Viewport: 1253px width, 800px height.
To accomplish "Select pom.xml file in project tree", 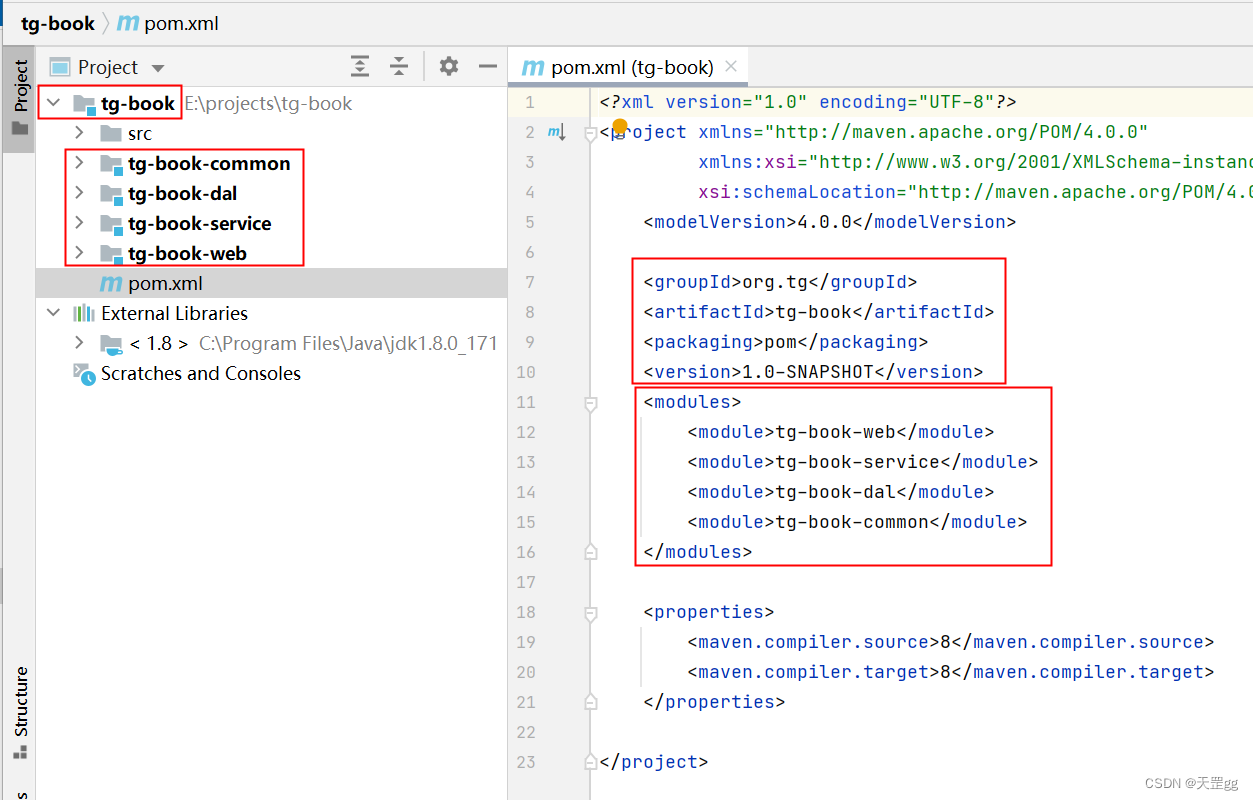I will (x=166, y=283).
